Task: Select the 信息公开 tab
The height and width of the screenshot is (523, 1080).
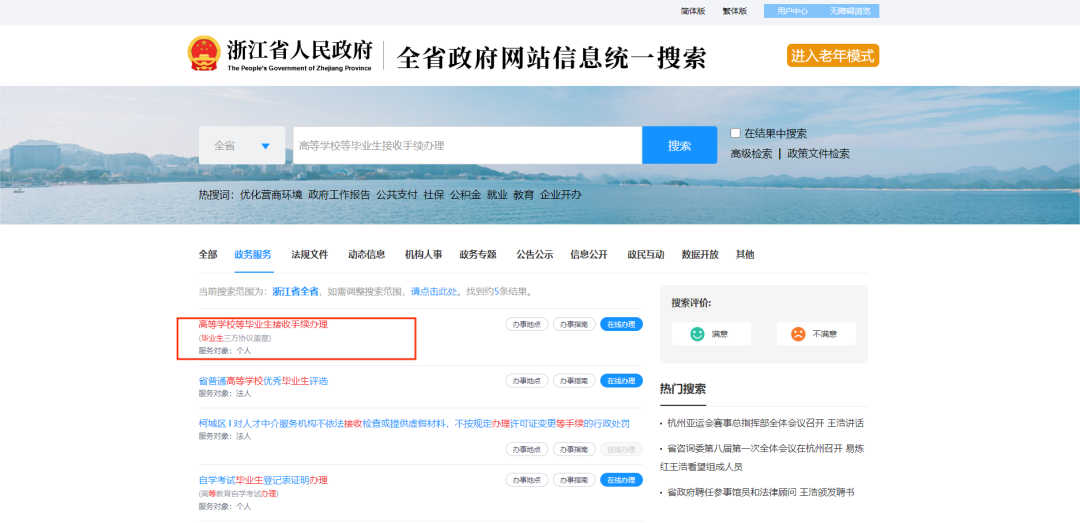Action: (x=589, y=254)
